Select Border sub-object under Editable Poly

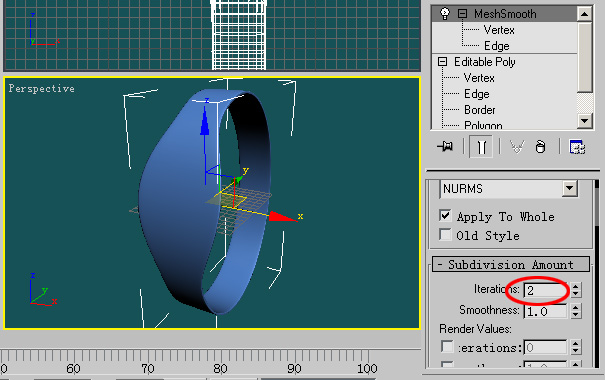click(480, 110)
